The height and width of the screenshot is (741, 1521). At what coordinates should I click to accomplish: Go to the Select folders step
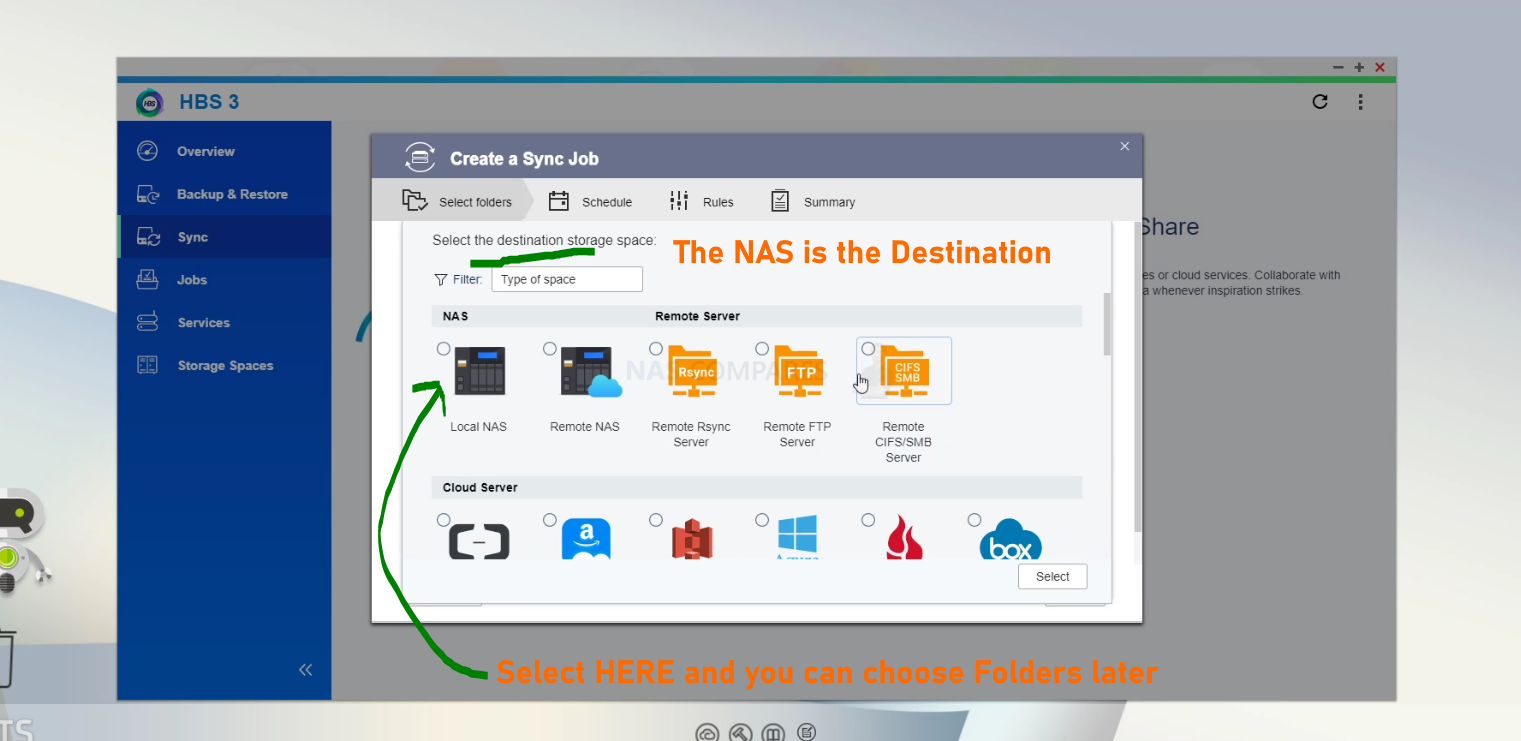coord(458,201)
